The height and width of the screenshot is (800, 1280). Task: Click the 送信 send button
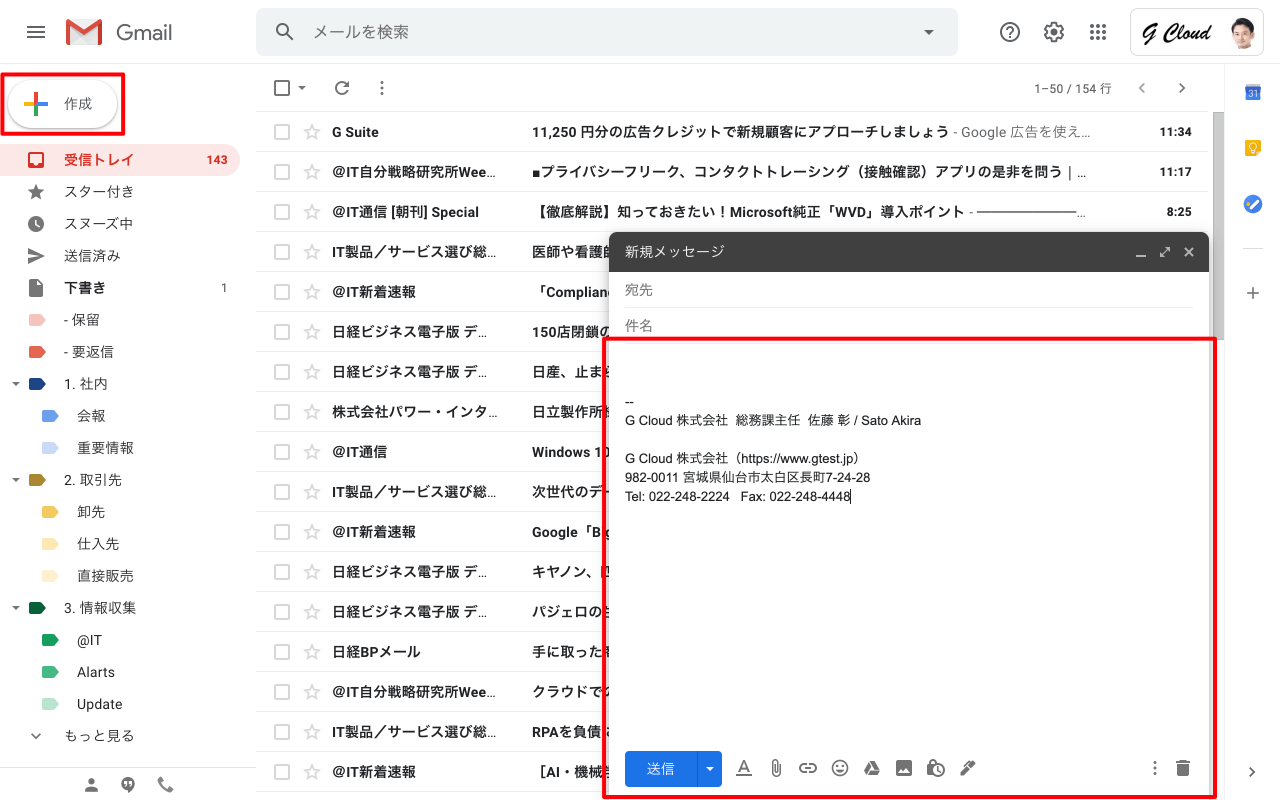[661, 768]
